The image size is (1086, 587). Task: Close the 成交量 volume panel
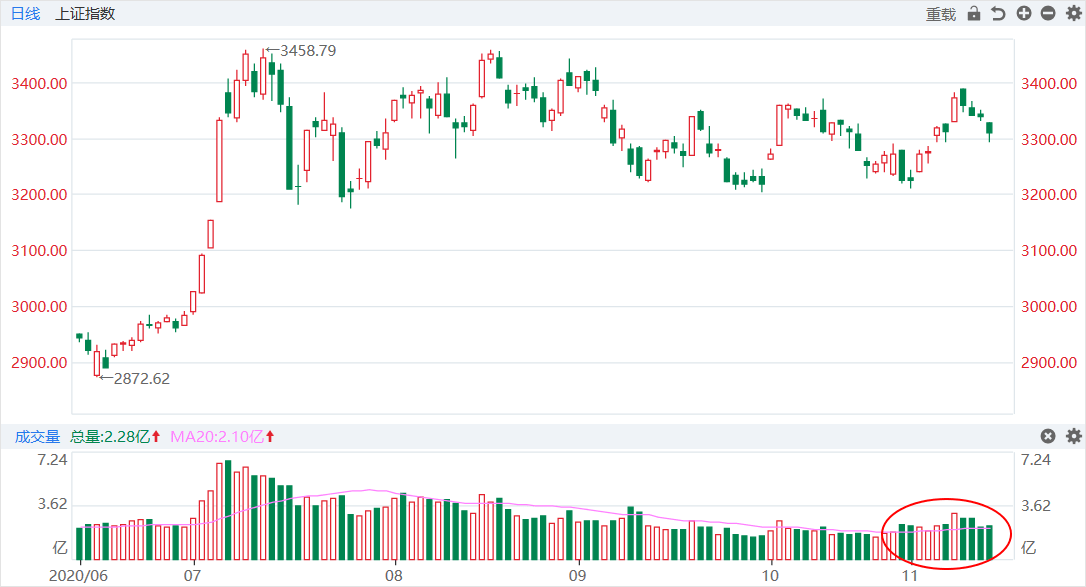pyautogui.click(x=1048, y=436)
